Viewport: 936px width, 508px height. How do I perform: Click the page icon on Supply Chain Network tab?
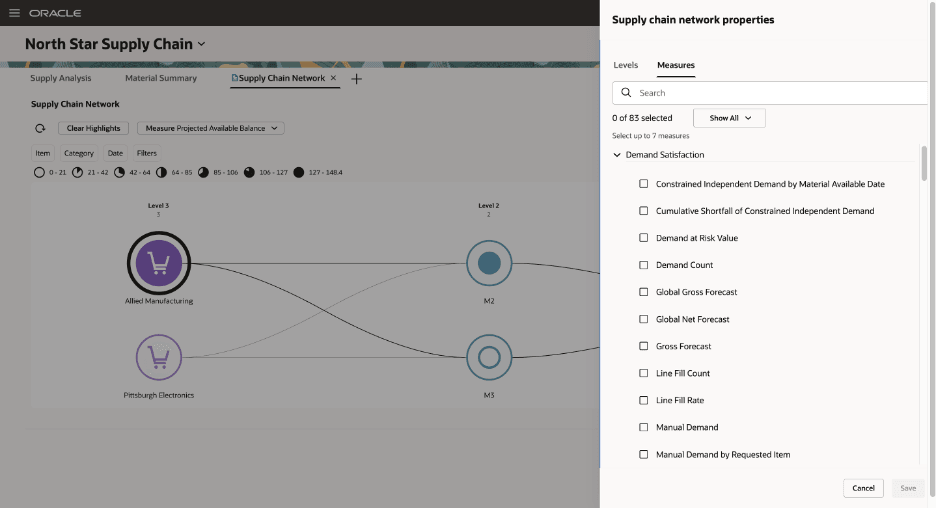[235, 78]
